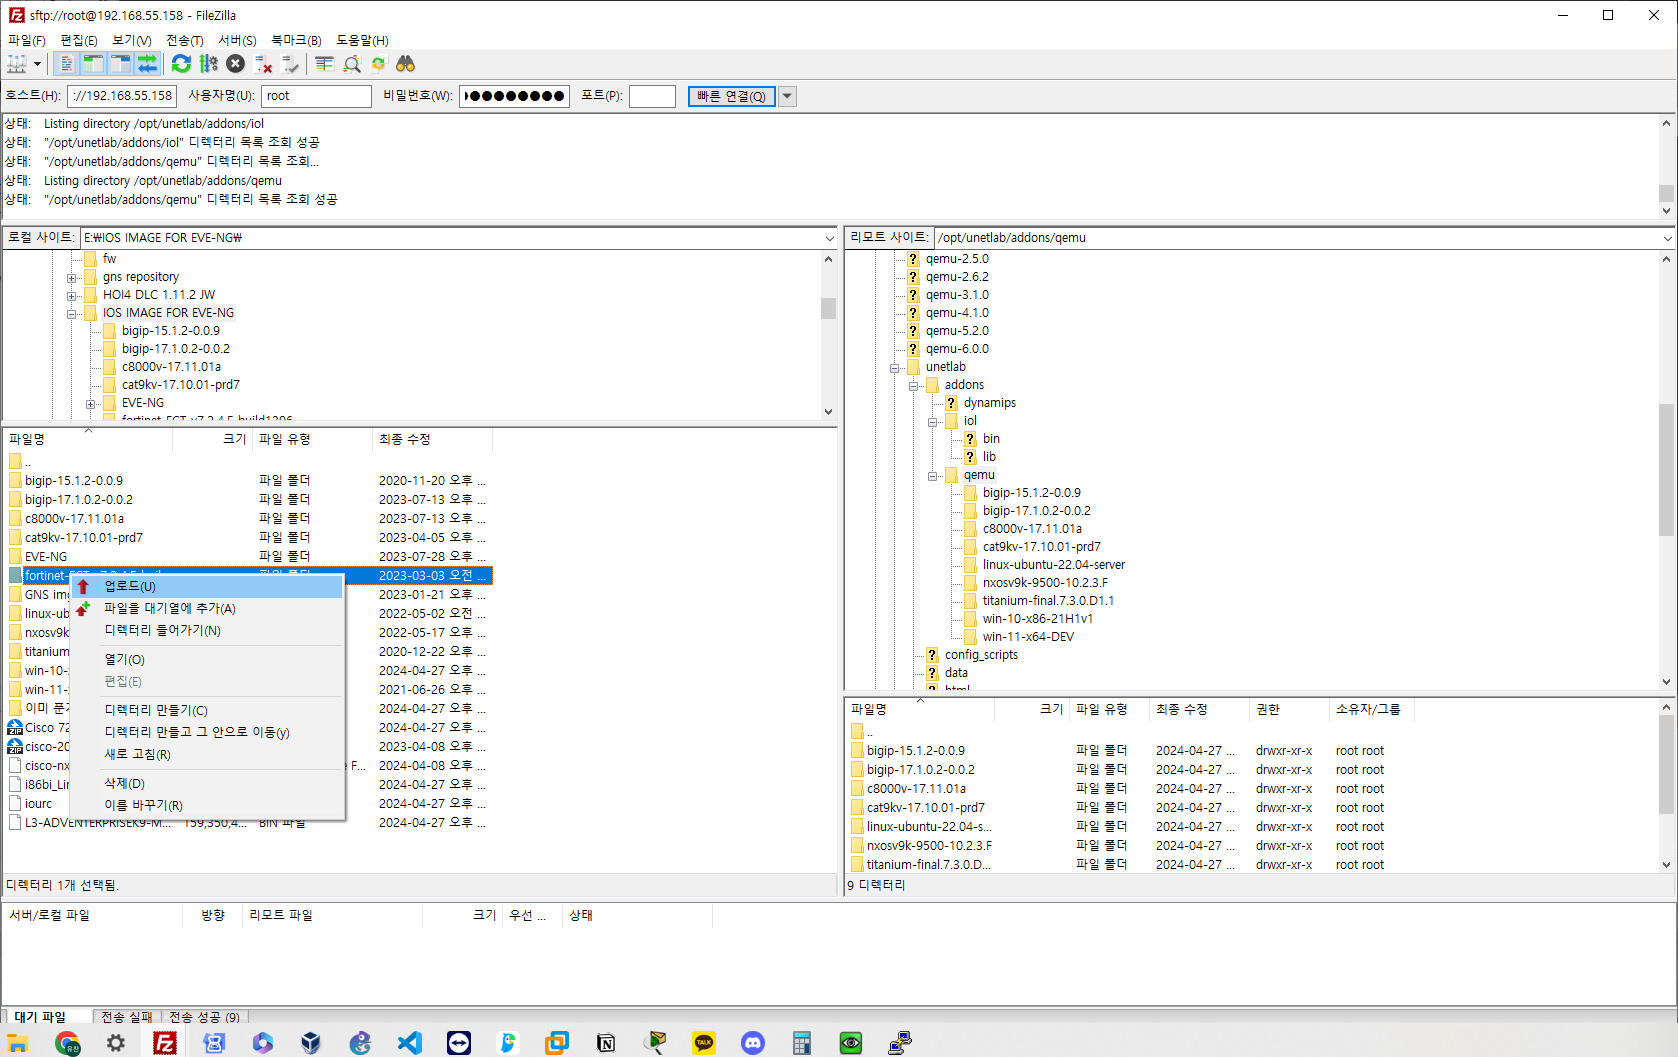Expand the EVE-NG local tree folder
This screenshot has width=1678, height=1057.
point(90,404)
